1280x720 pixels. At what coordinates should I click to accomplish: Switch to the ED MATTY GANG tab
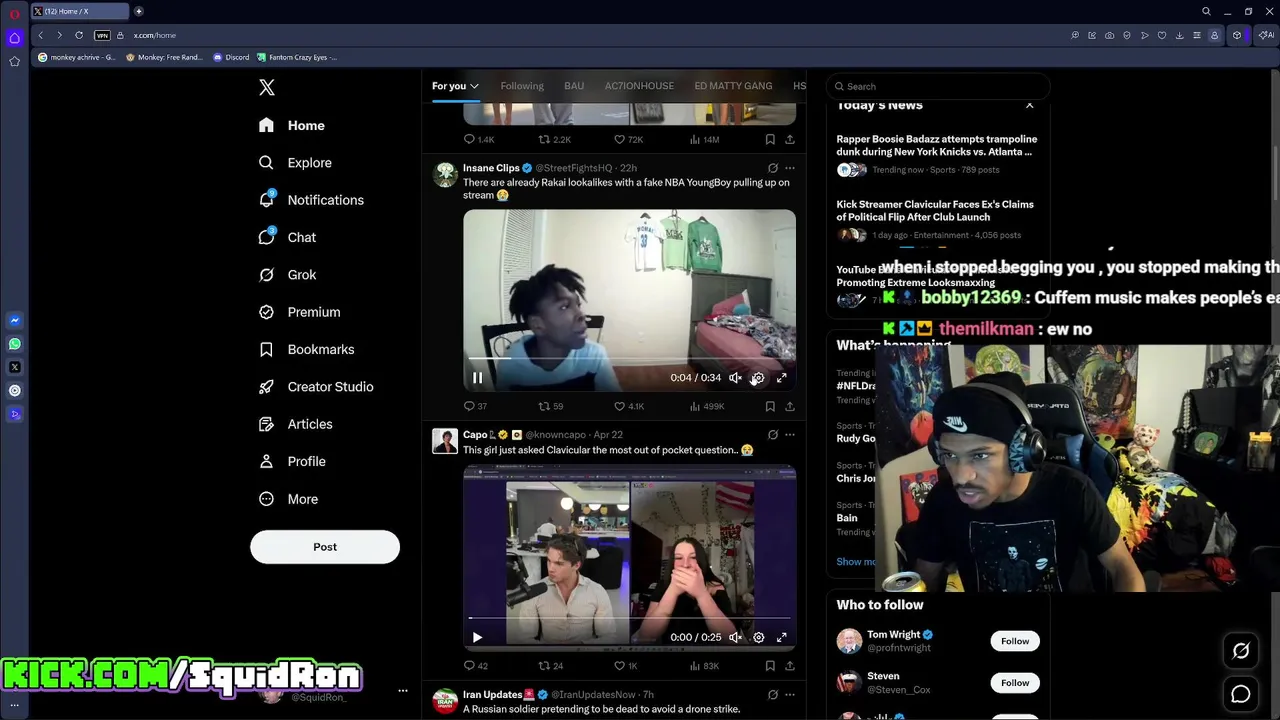tap(733, 86)
